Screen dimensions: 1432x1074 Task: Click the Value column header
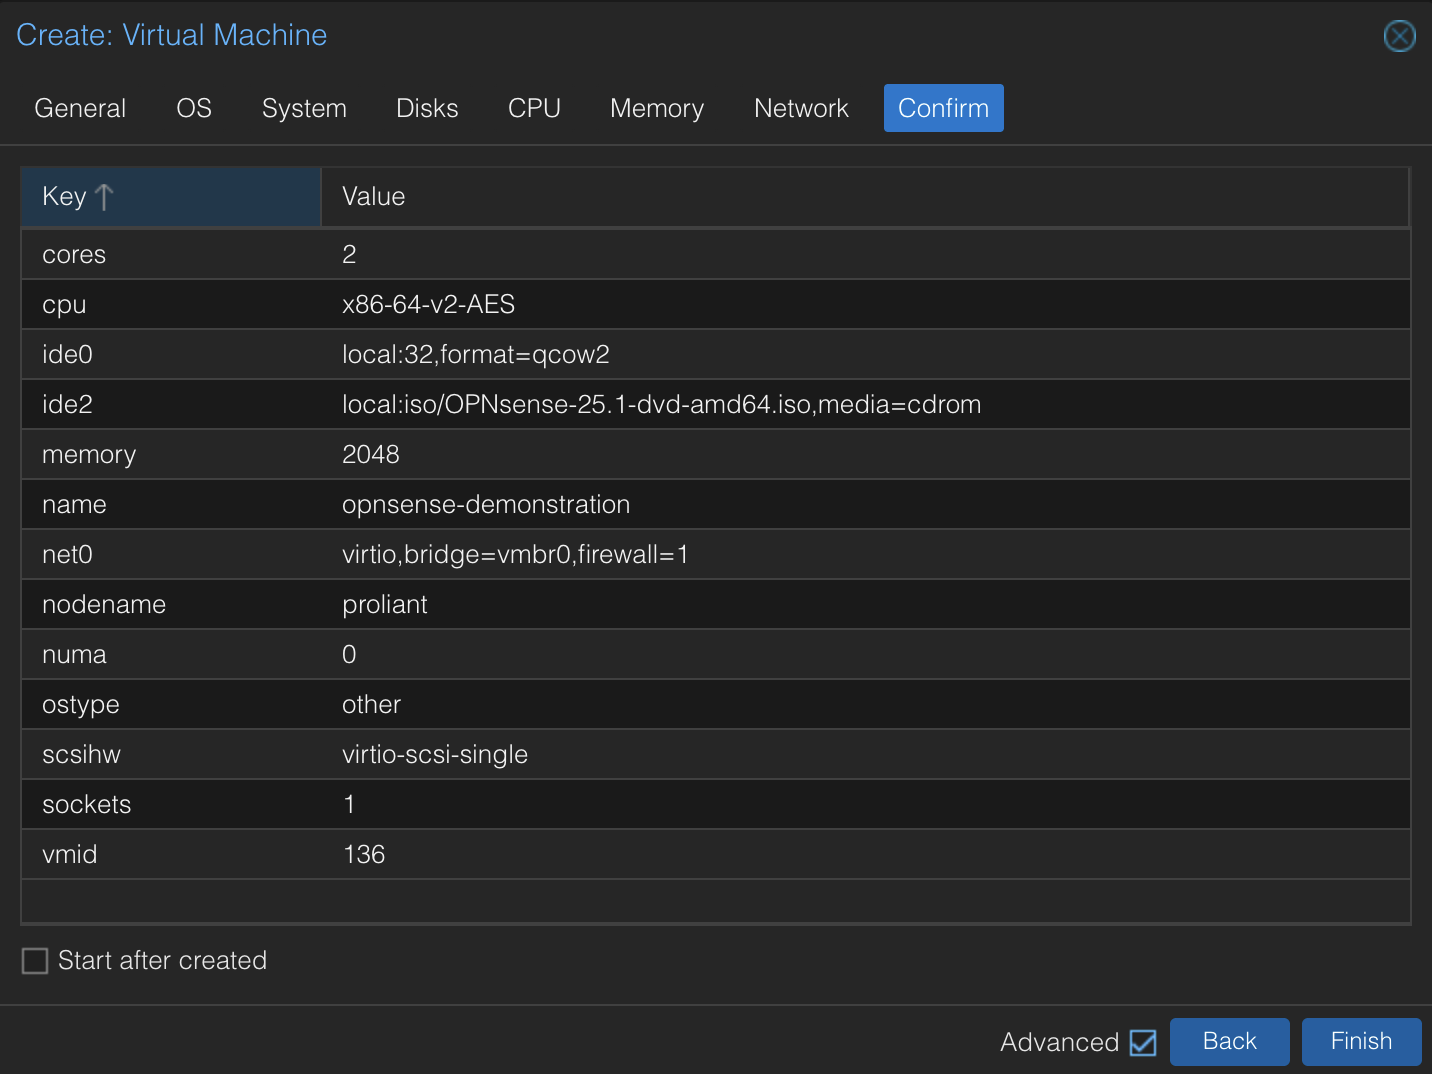(x=373, y=196)
